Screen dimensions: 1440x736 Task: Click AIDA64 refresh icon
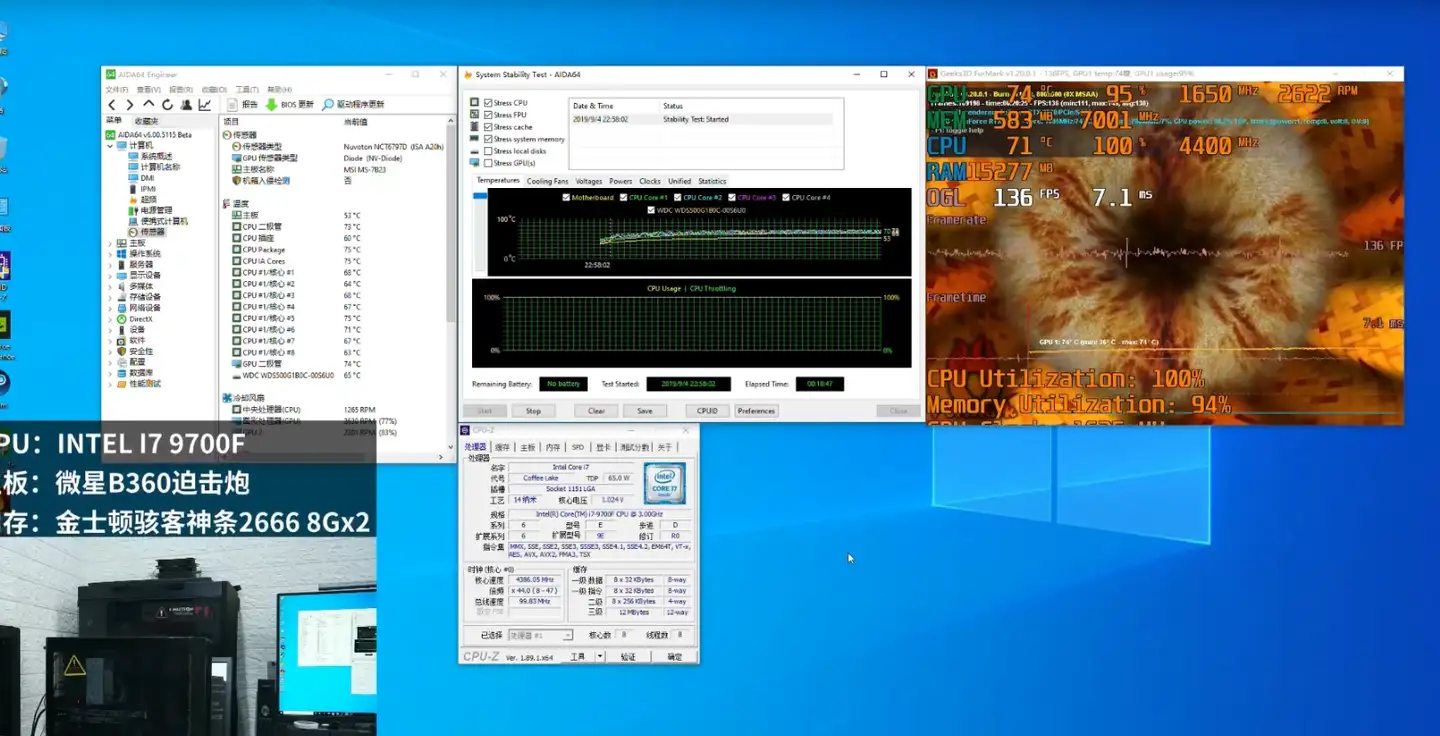coord(168,104)
